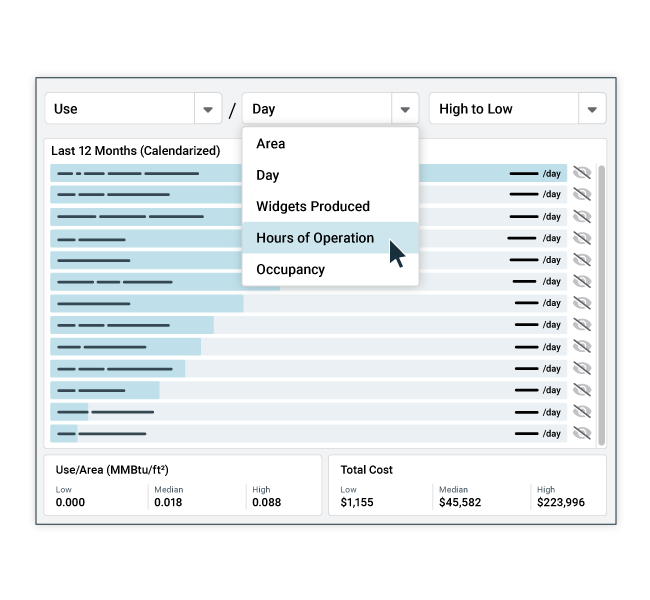Choose Day in the dropdown list
Image resolution: width=650 pixels, height=600 pixels.
(x=268, y=175)
